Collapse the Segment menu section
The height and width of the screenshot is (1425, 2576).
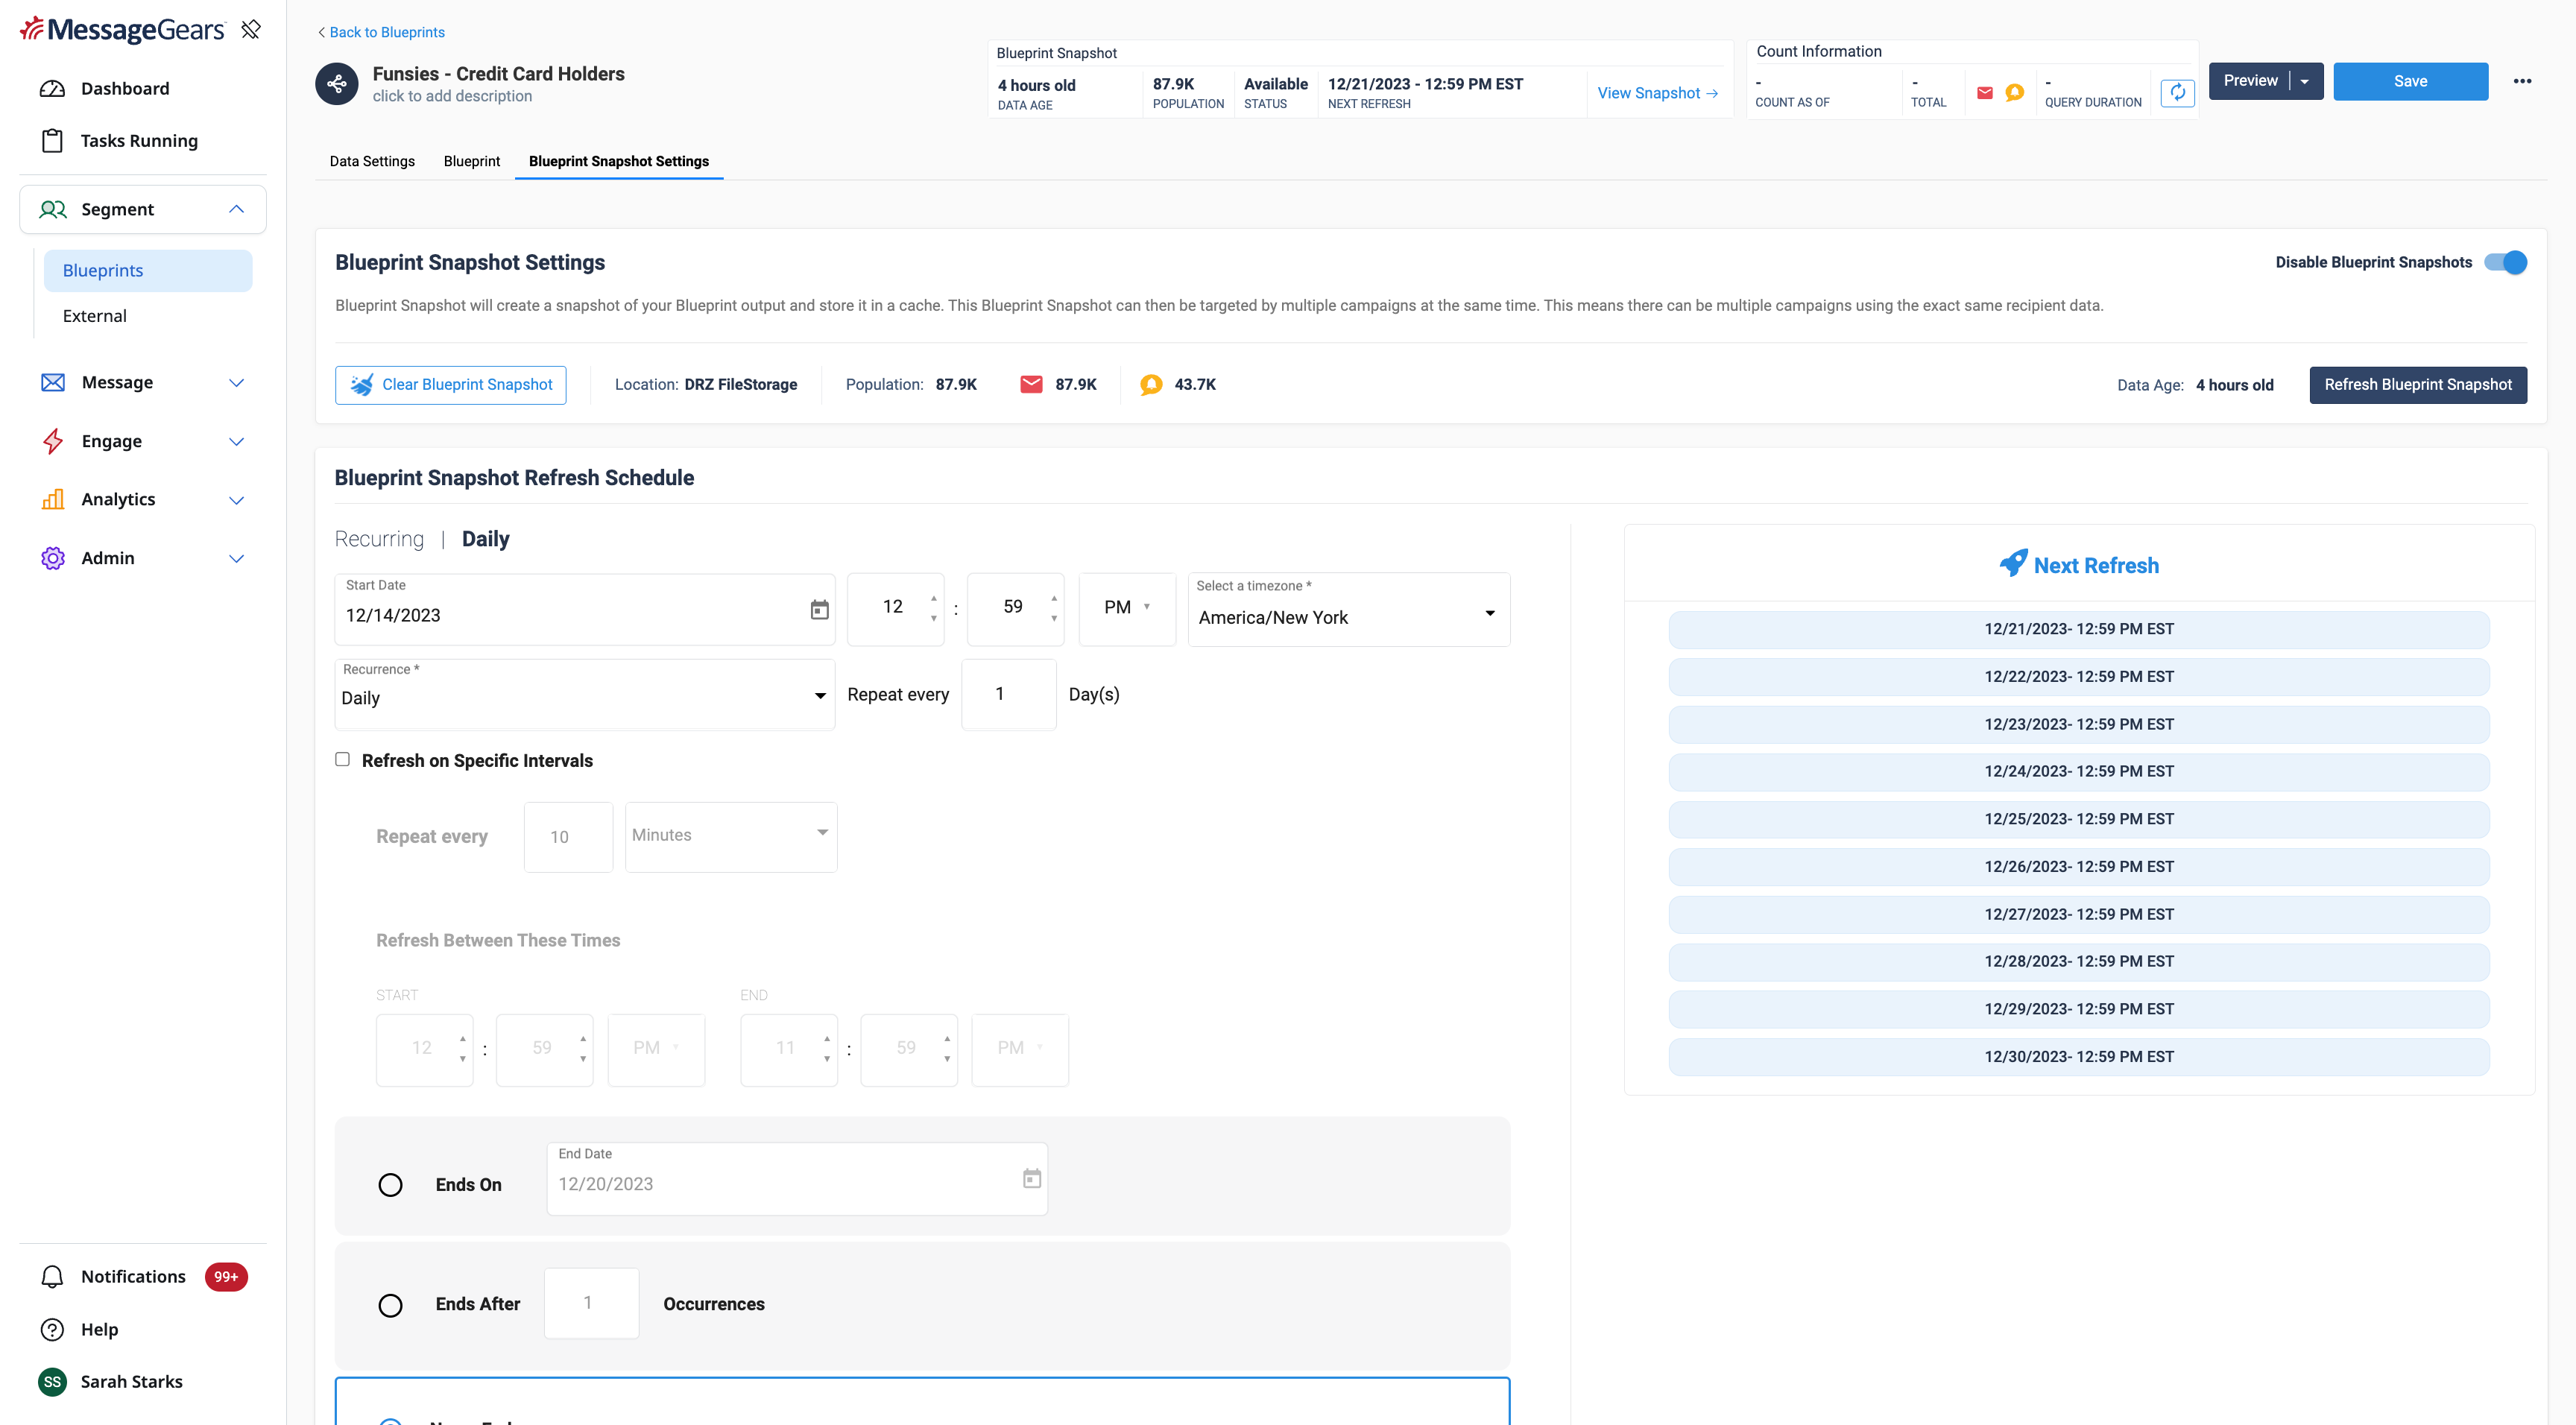point(236,209)
